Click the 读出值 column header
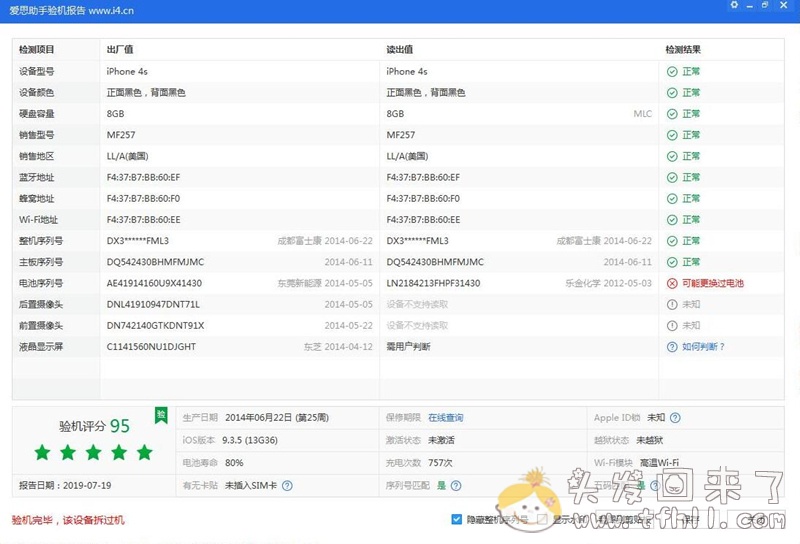 pos(399,50)
